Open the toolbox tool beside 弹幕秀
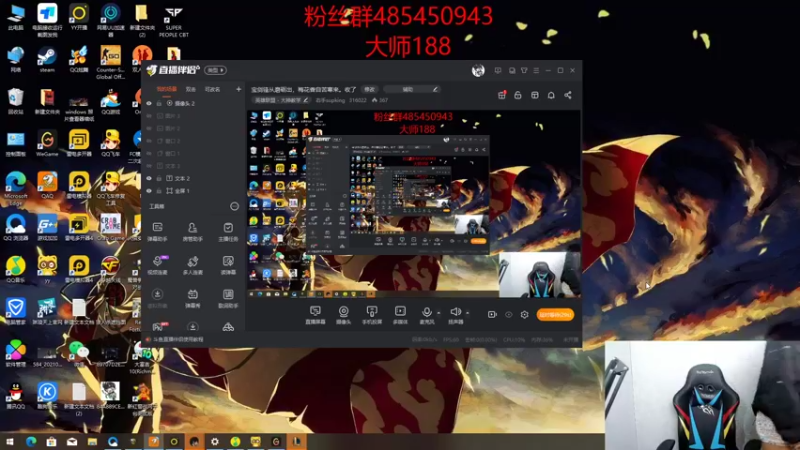This screenshot has width=800, height=450. tap(228, 298)
